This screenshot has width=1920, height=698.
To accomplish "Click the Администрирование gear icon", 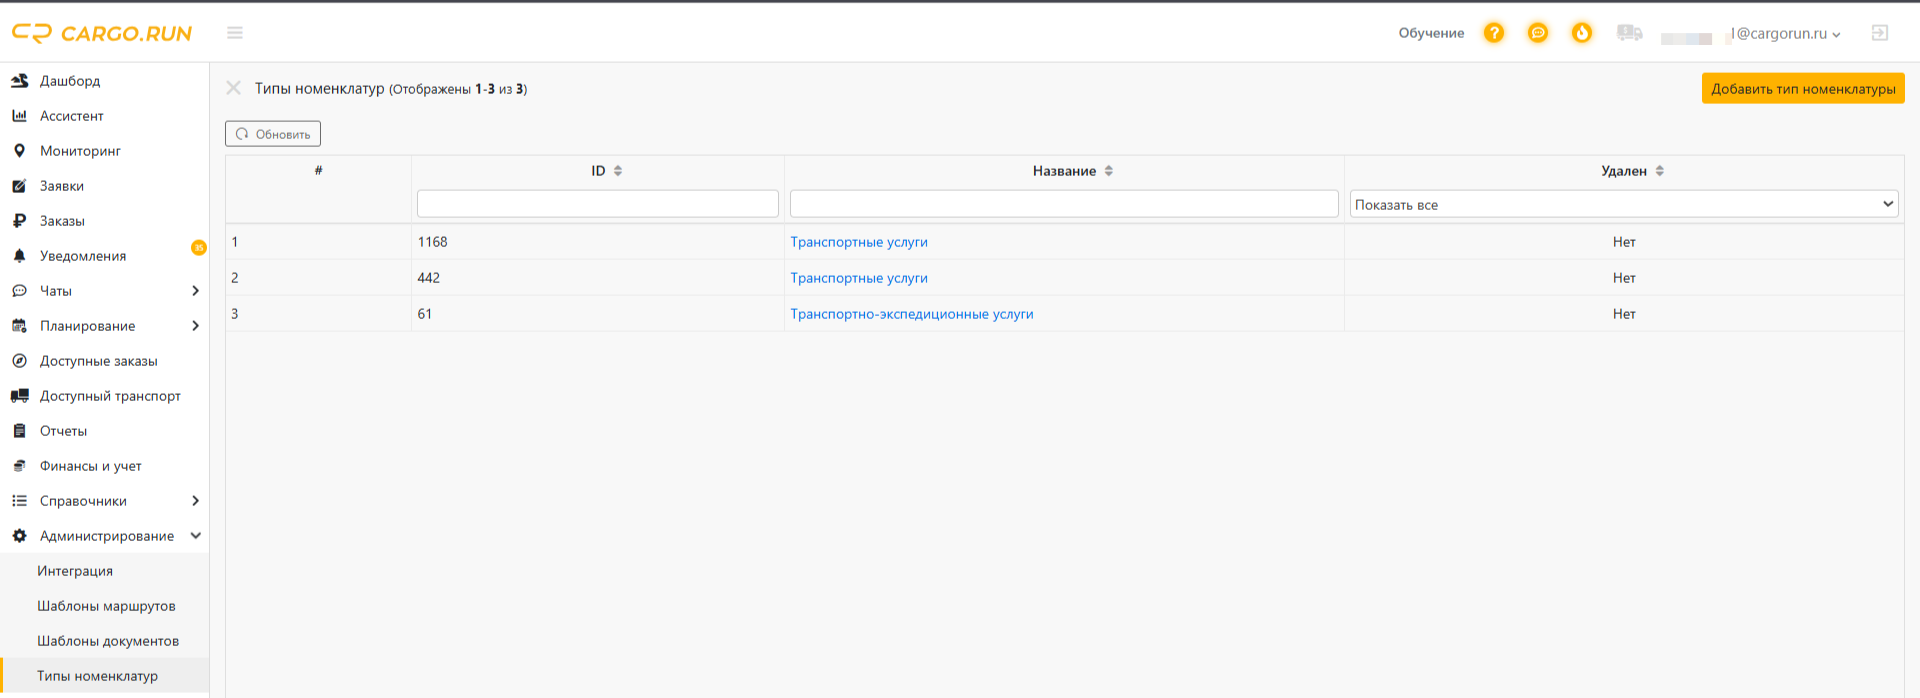I will pos(19,536).
